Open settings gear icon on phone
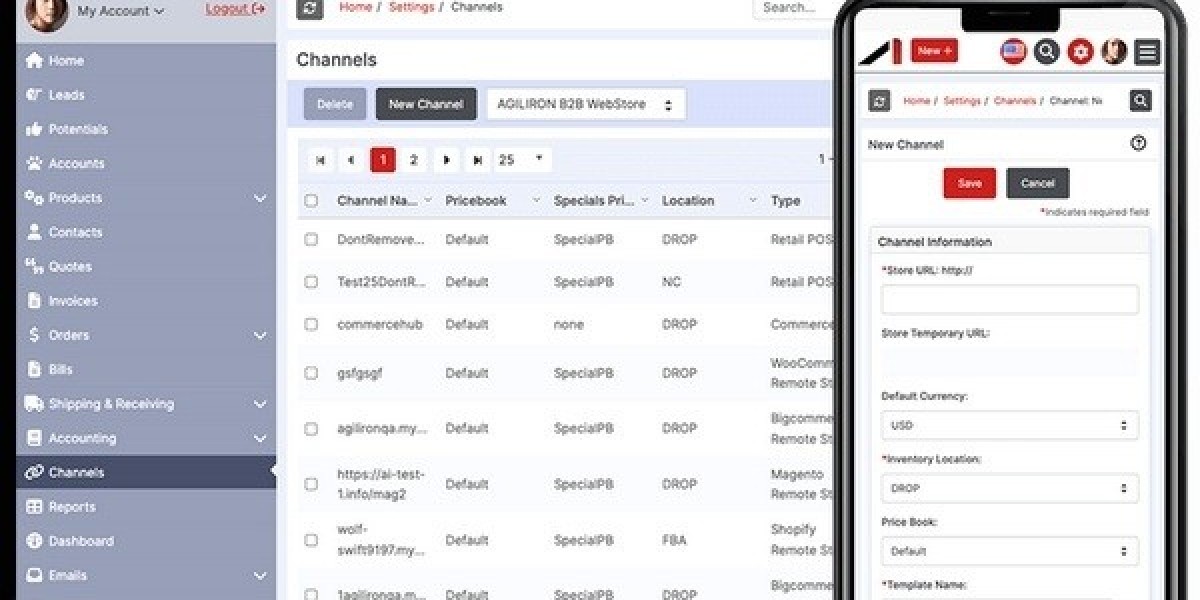Viewport: 1200px width, 600px height. [1080, 51]
